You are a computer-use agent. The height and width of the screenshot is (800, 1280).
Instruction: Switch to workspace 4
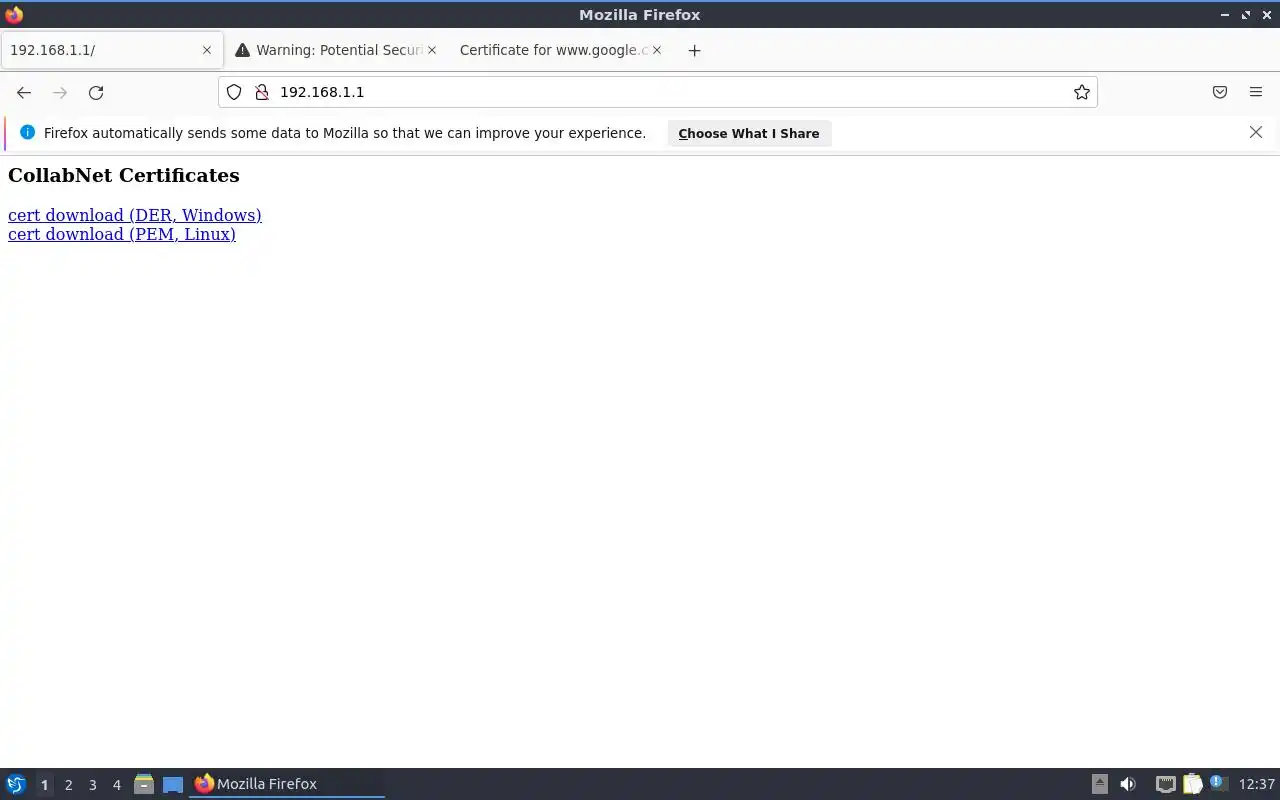(x=116, y=784)
